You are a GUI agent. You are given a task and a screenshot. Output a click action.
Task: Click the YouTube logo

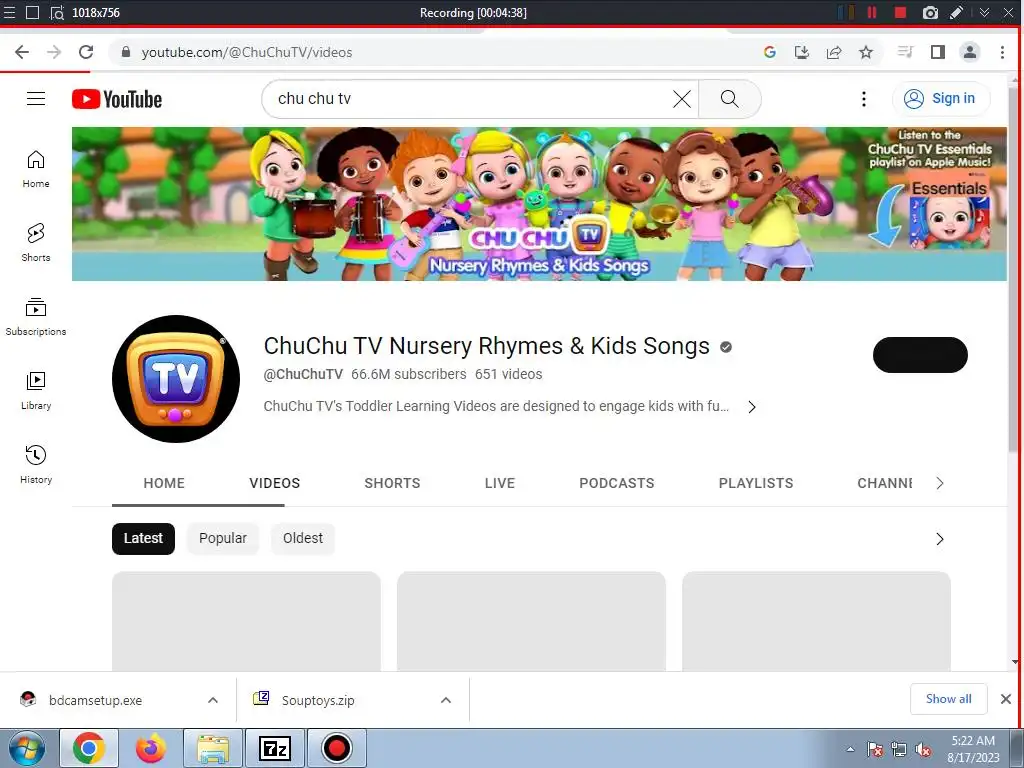point(117,99)
